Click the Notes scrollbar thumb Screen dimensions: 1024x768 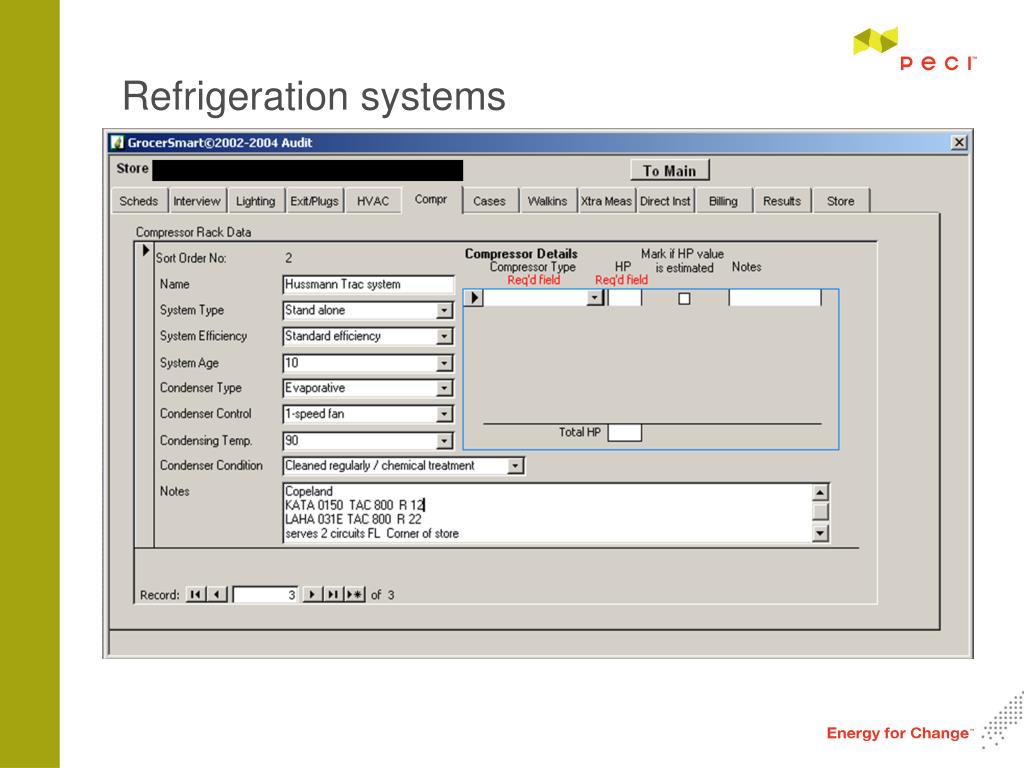point(820,511)
